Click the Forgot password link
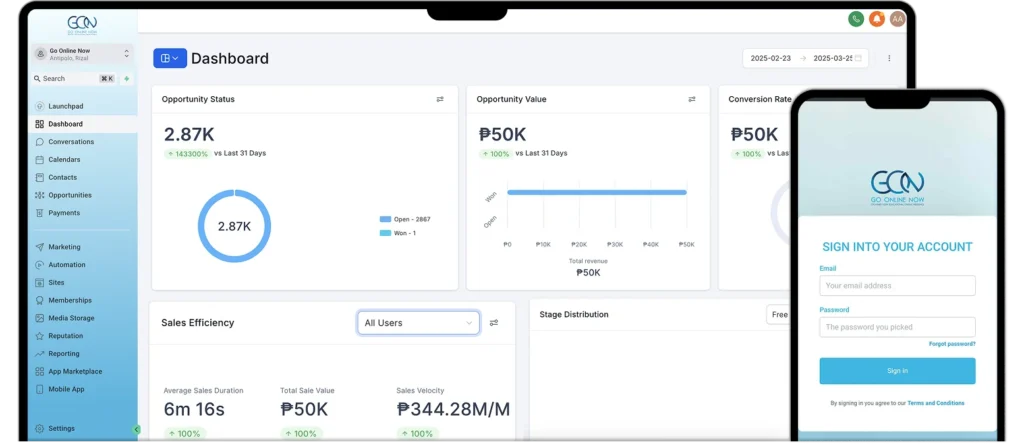The image size is (1024, 444). pos(951,344)
